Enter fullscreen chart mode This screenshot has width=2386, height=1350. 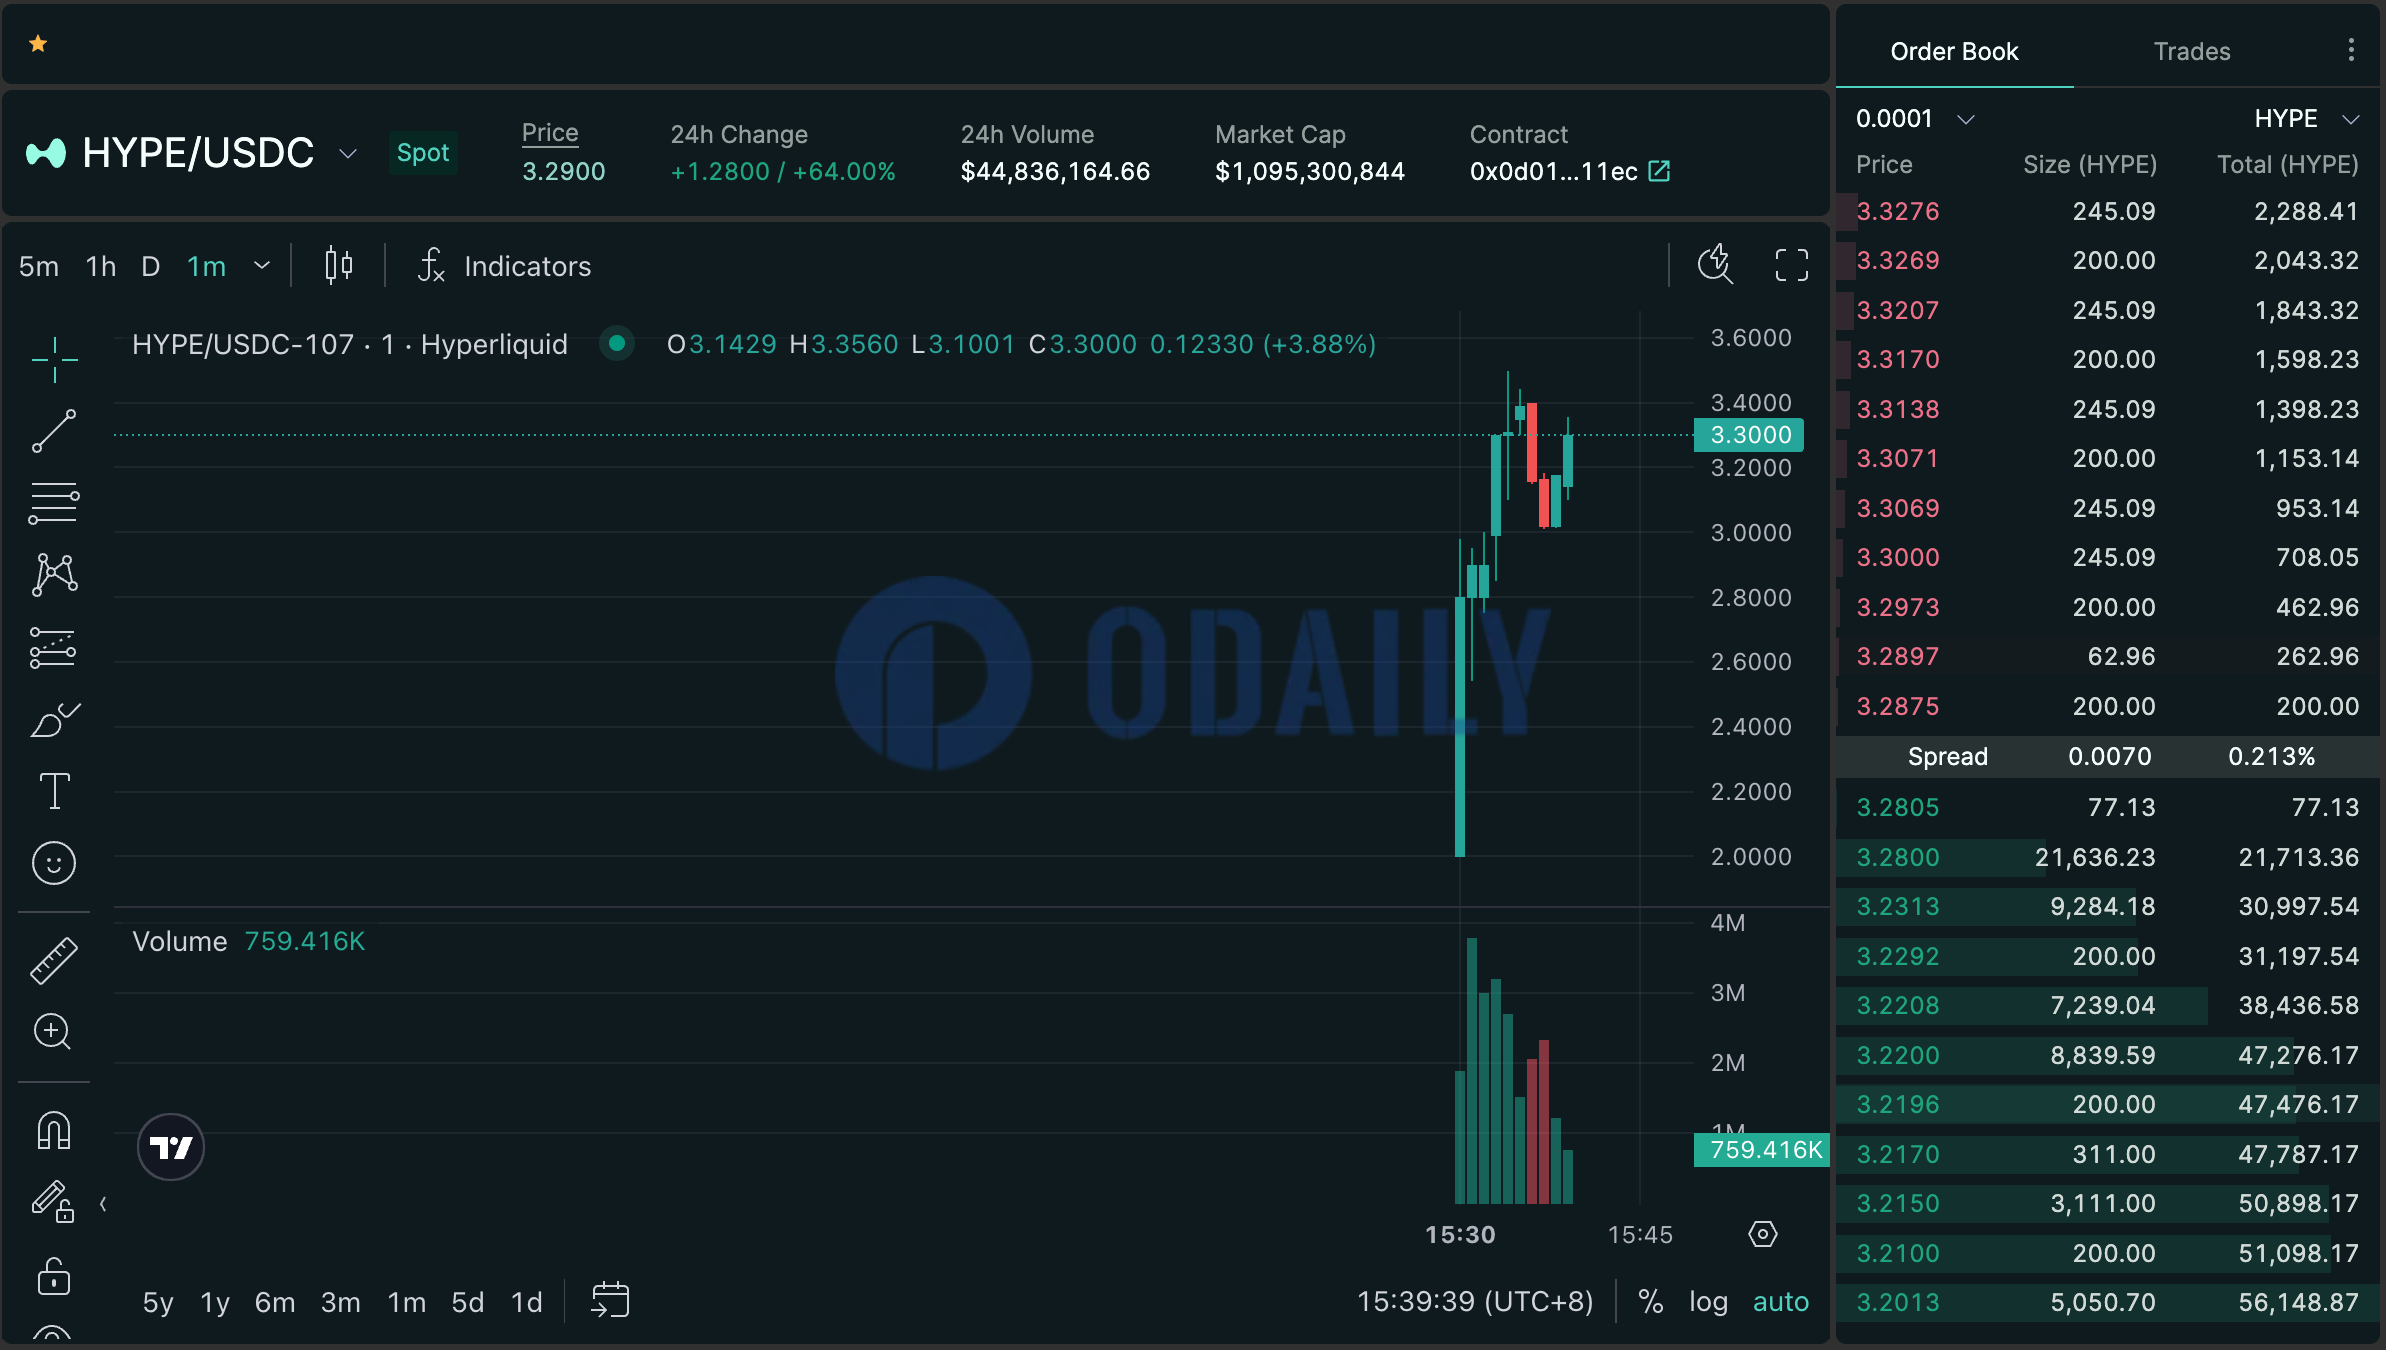pos(1792,265)
